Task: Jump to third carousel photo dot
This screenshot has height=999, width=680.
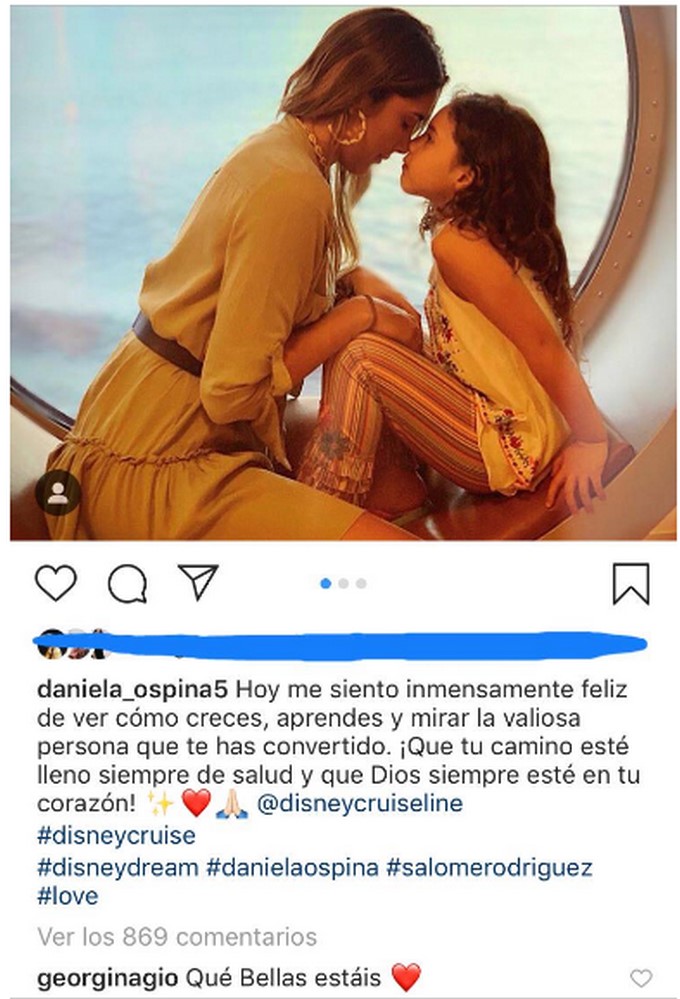Action: [x=361, y=583]
